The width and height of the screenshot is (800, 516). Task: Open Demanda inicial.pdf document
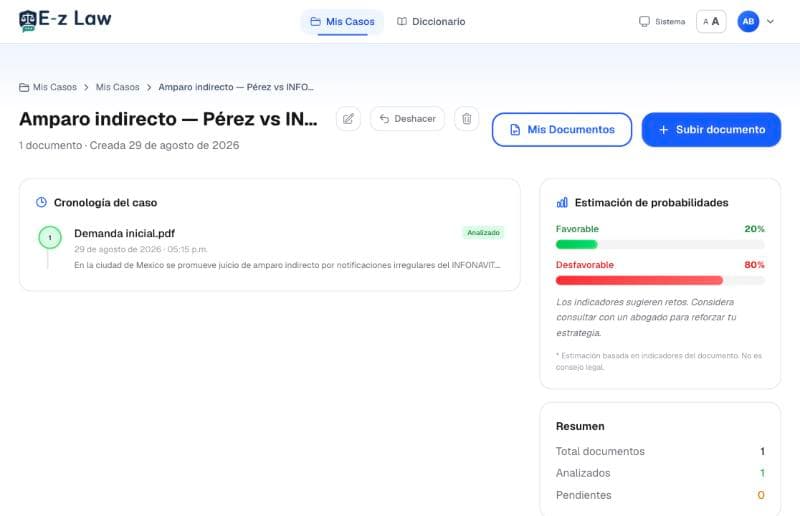pyautogui.click(x=124, y=233)
